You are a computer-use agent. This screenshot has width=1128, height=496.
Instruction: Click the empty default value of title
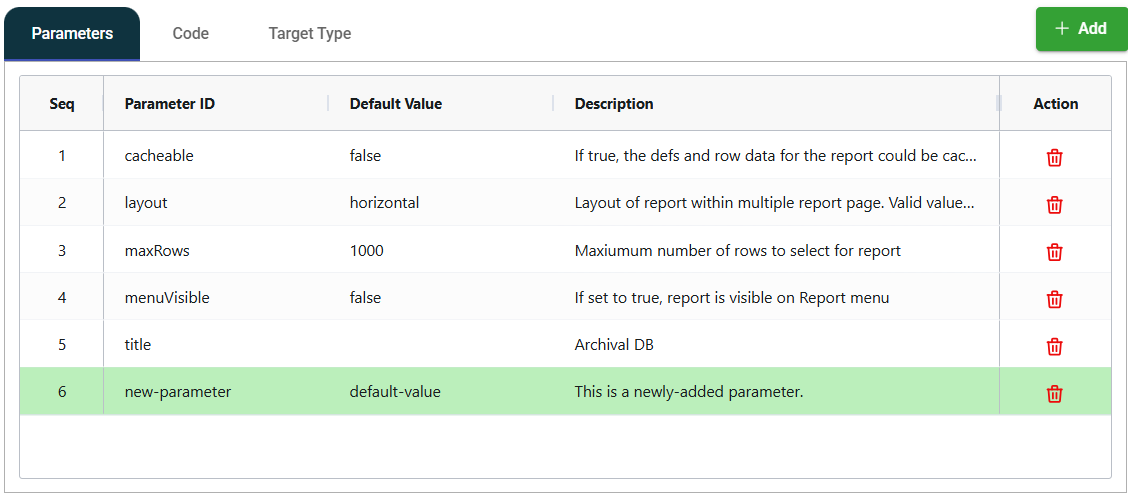tap(440, 345)
